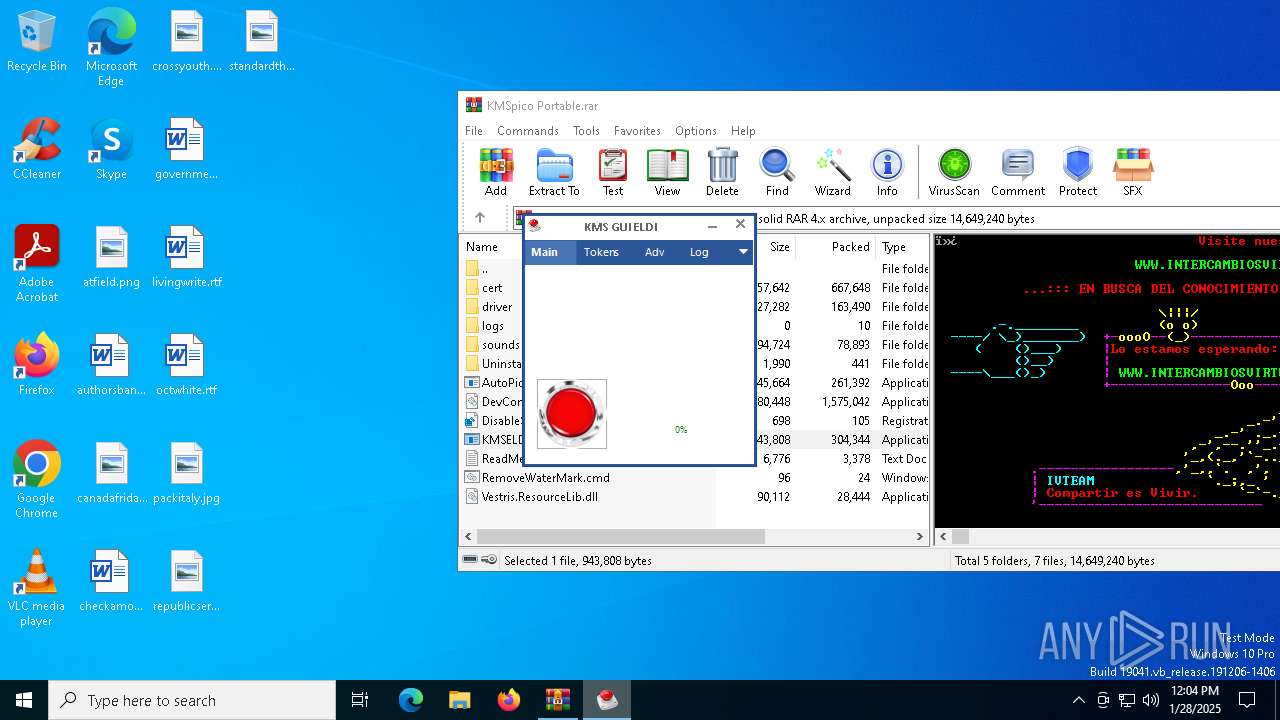Image resolution: width=1280 pixels, height=720 pixels.
Task: Select the Skype desktop shortcut
Action: pyautogui.click(x=111, y=150)
